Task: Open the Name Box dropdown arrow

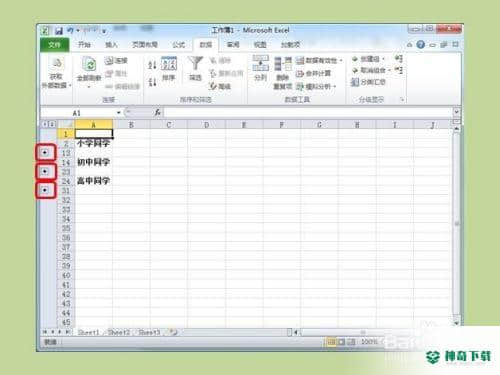Action: (118, 113)
